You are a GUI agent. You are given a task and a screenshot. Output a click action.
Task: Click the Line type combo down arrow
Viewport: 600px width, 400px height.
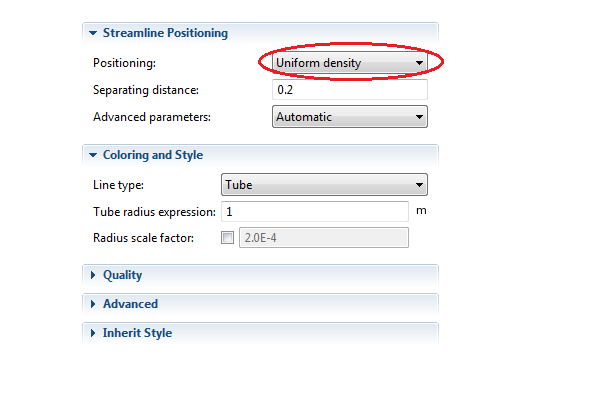[x=419, y=185]
